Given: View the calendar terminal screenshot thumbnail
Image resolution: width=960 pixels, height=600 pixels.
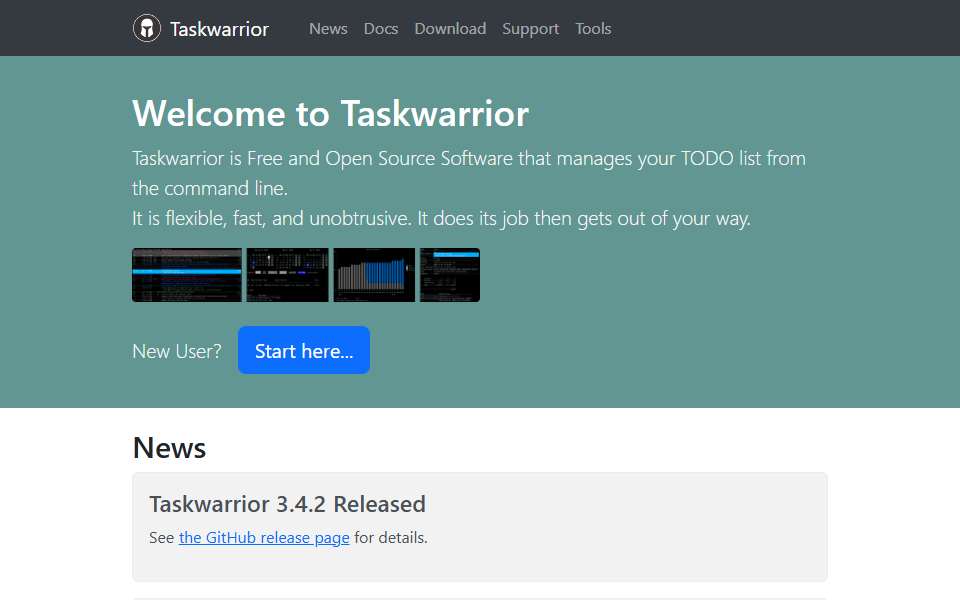Looking at the screenshot, I should point(288,275).
